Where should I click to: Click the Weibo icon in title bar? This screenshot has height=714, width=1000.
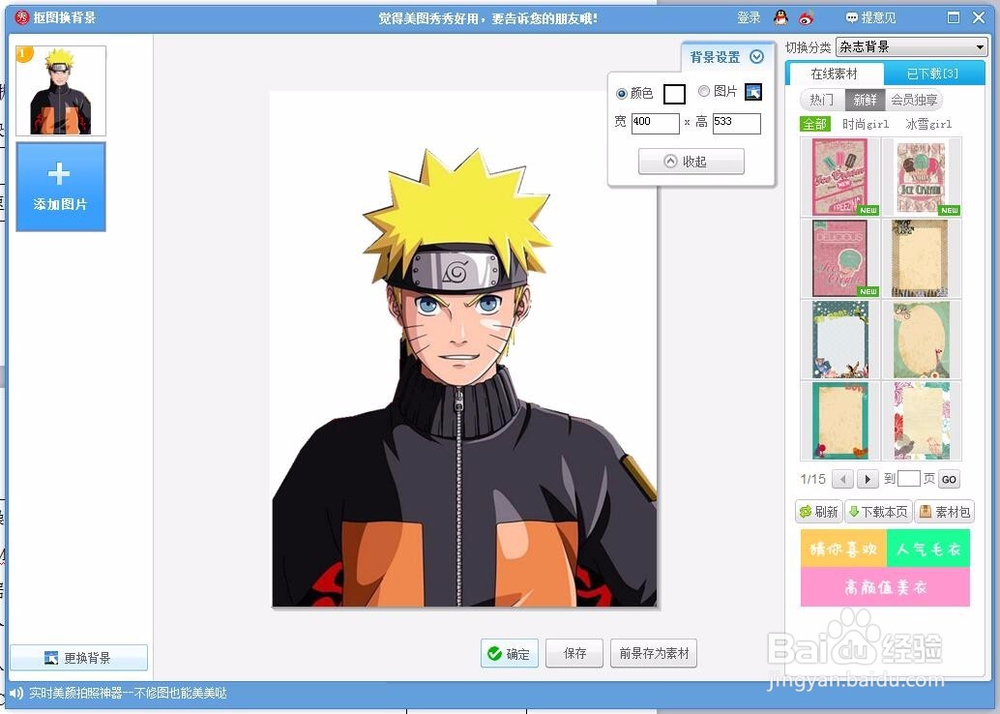click(x=806, y=18)
